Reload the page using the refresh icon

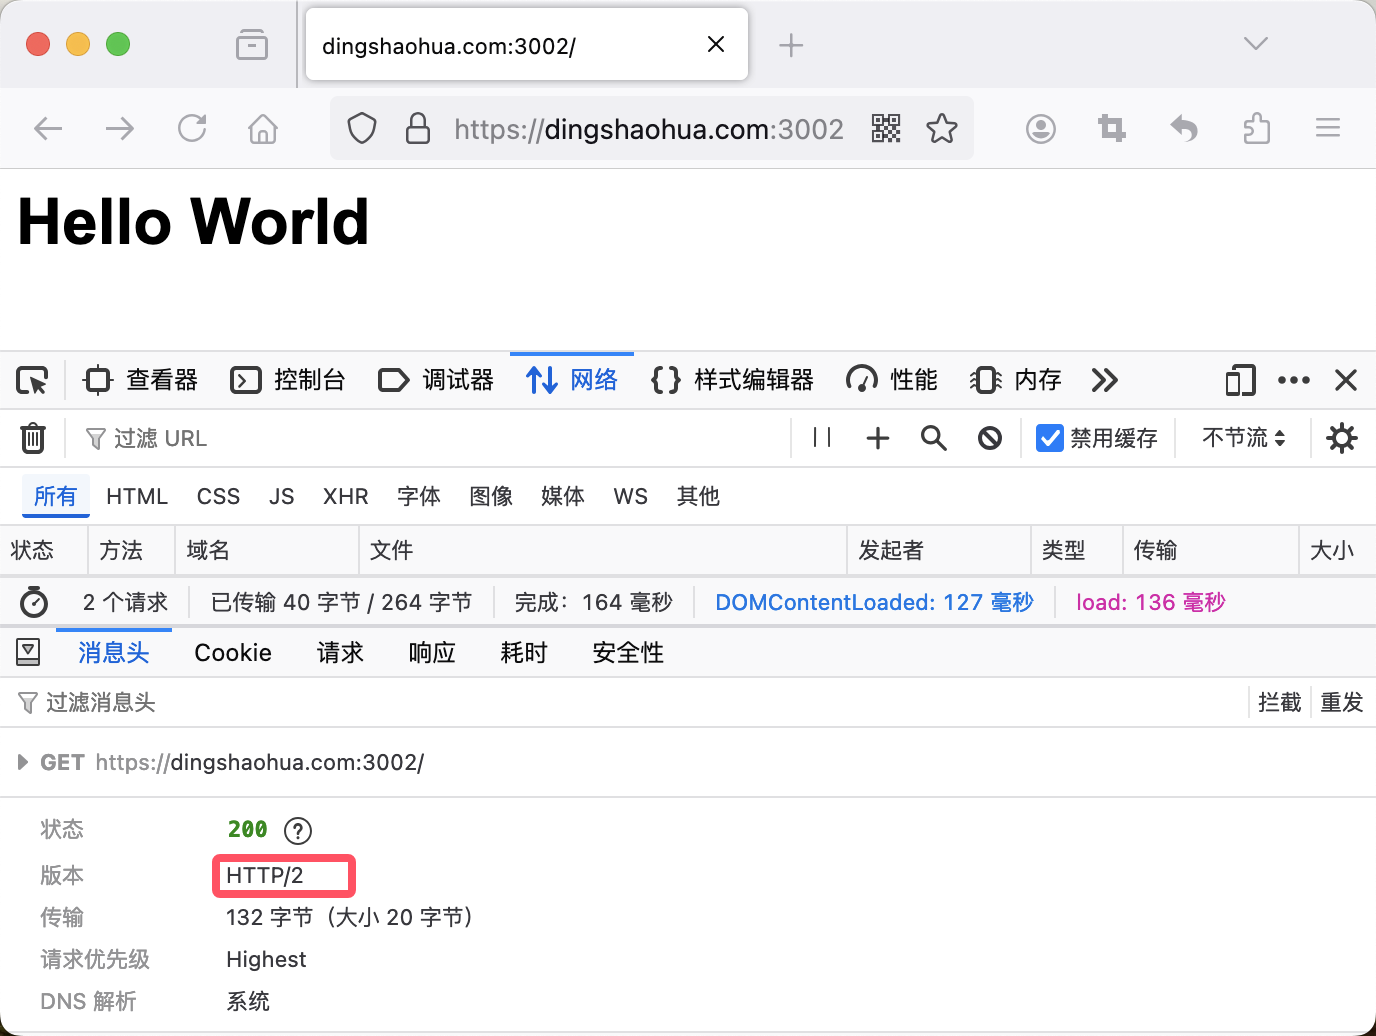[x=192, y=128]
